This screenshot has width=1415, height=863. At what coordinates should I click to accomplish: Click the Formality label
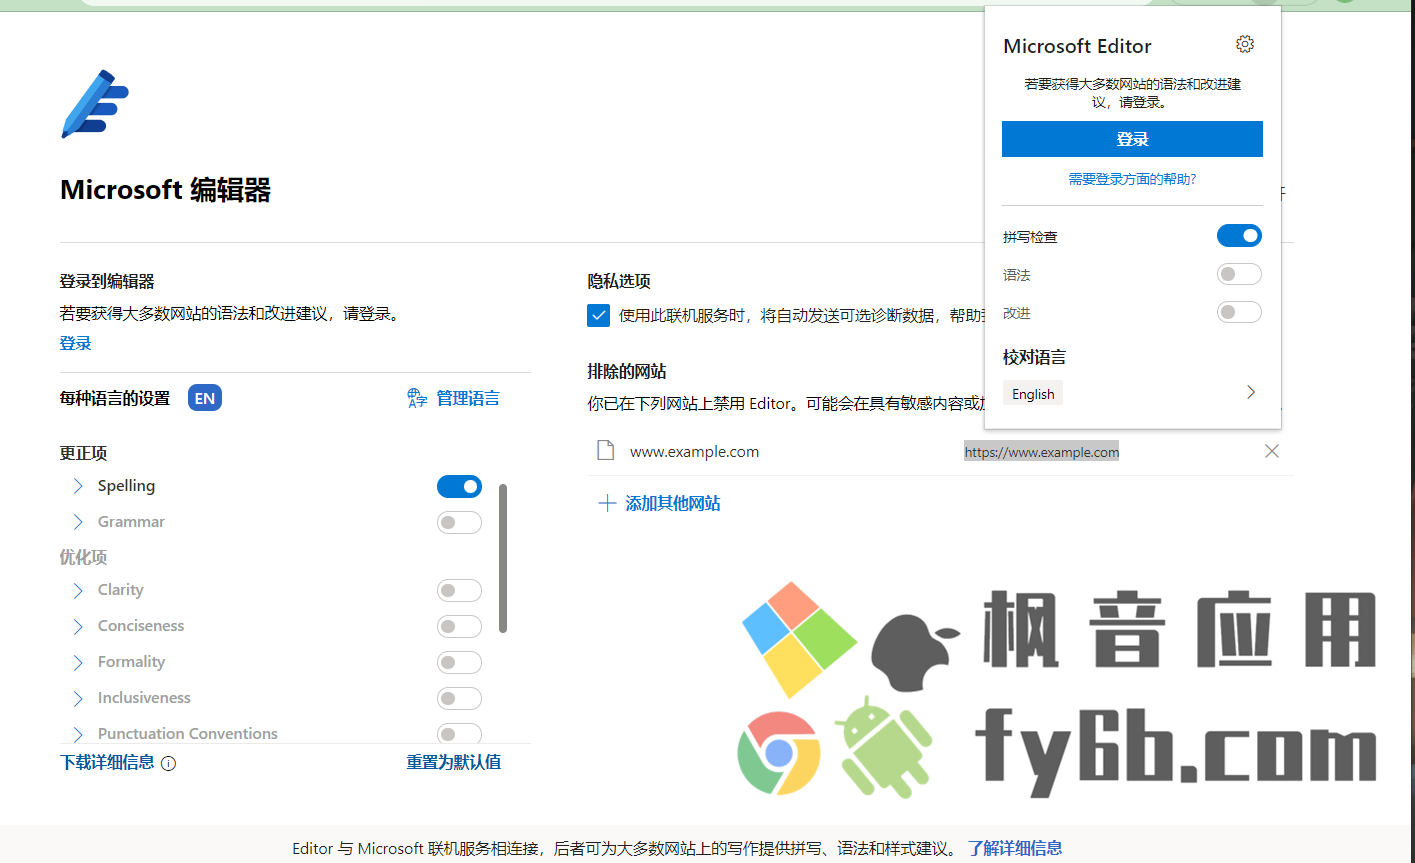(131, 662)
